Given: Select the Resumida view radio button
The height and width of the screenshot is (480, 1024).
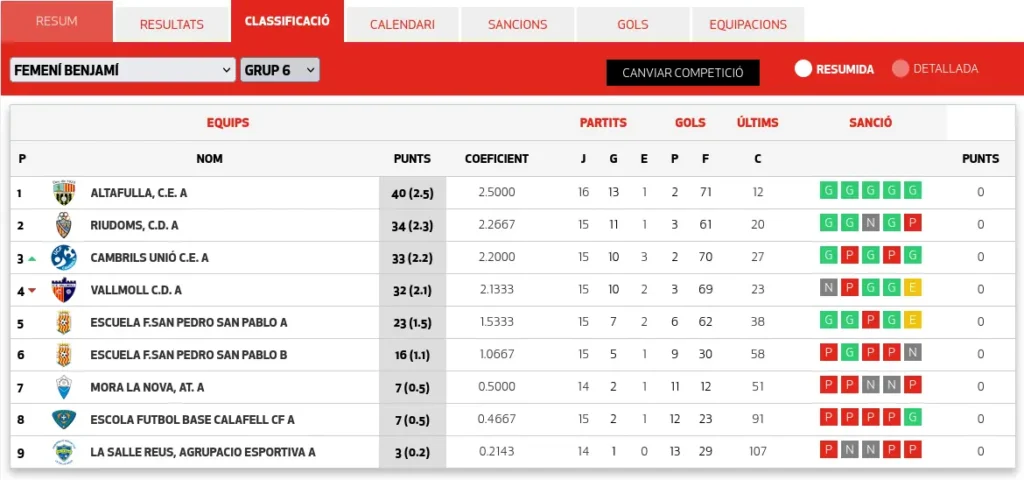Looking at the screenshot, I should [803, 69].
